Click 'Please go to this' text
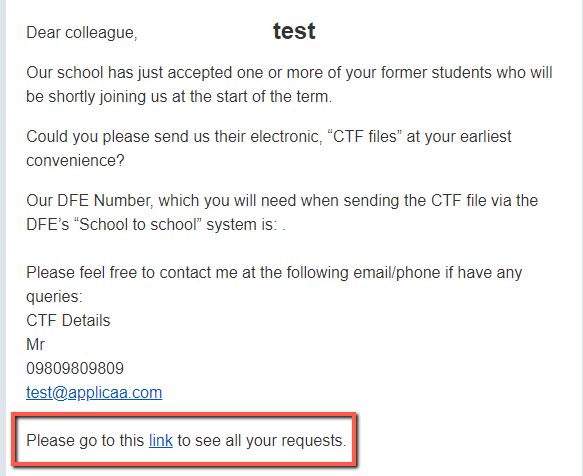The height and width of the screenshot is (476, 583). (85, 441)
